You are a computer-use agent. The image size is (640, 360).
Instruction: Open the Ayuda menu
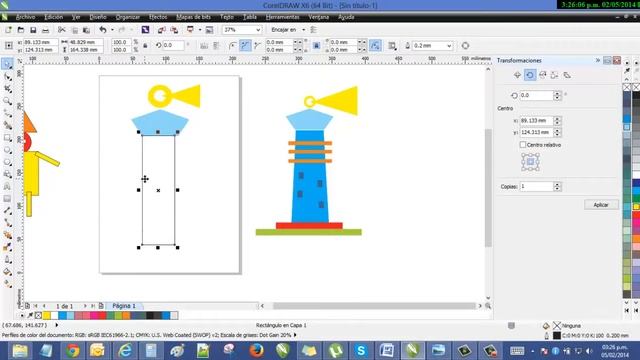coord(346,17)
